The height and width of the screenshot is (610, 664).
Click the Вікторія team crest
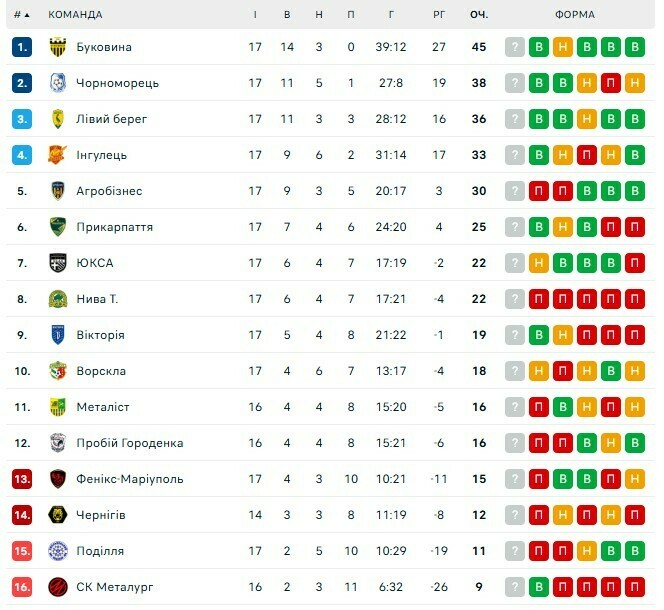point(57,335)
